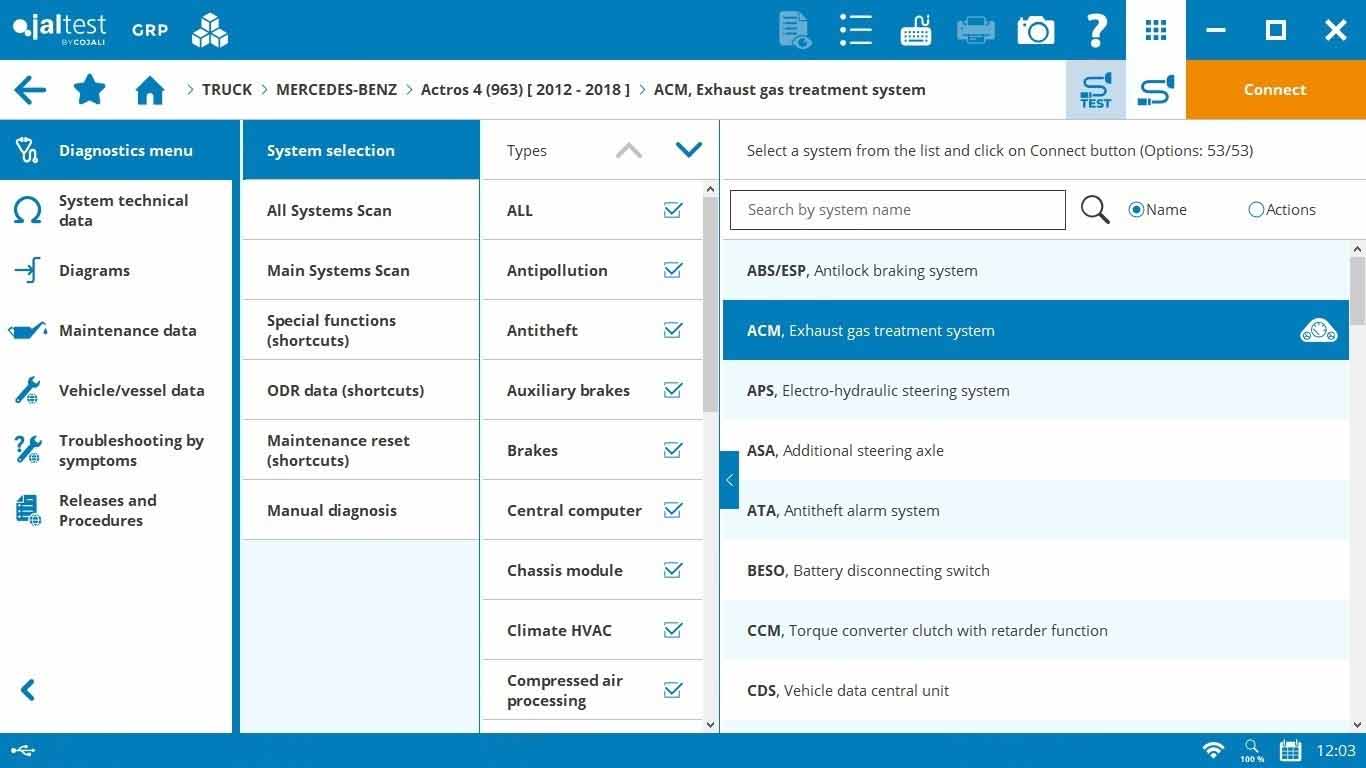Click the 100% zoom magnifier icon
Screen dimensions: 1366x768
pos(1252,750)
